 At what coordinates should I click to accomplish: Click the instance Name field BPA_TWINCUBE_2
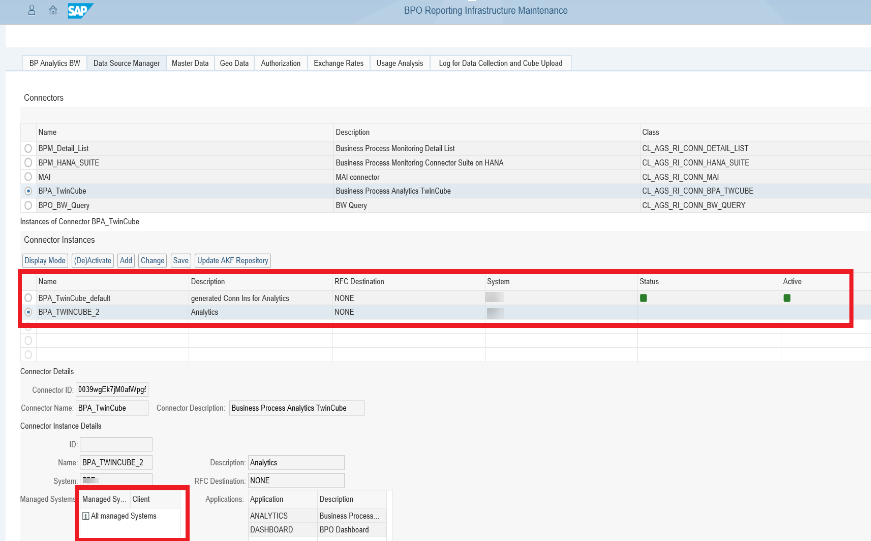tap(116, 462)
